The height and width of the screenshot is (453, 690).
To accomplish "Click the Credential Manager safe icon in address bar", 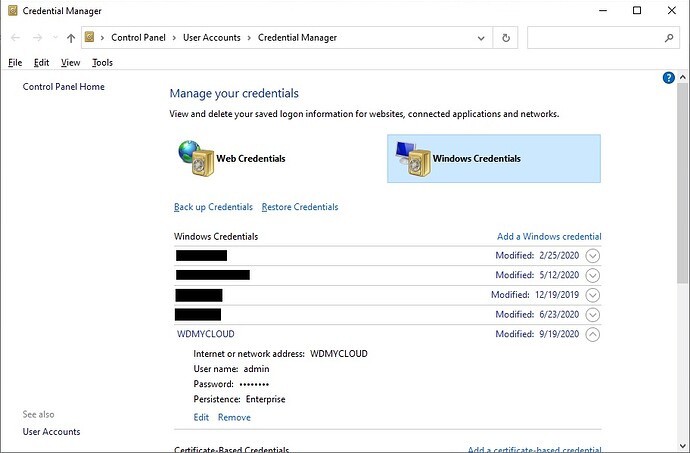I will coord(90,37).
